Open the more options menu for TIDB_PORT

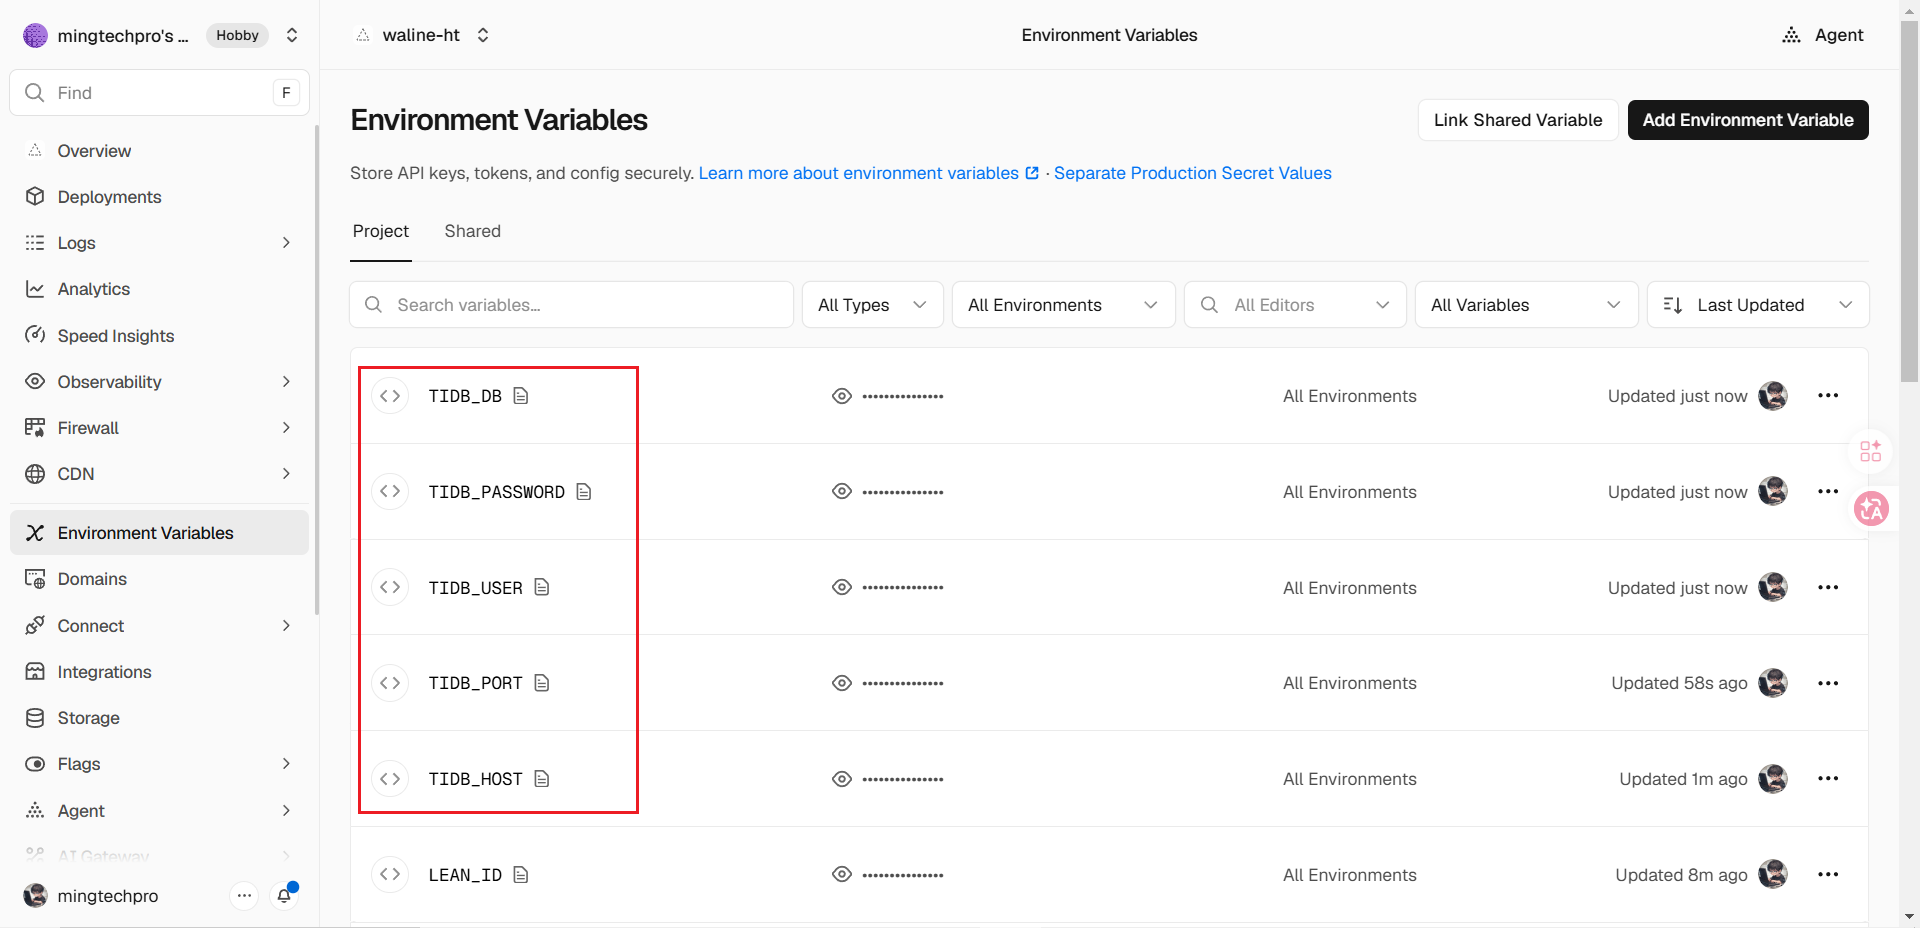[1828, 683]
